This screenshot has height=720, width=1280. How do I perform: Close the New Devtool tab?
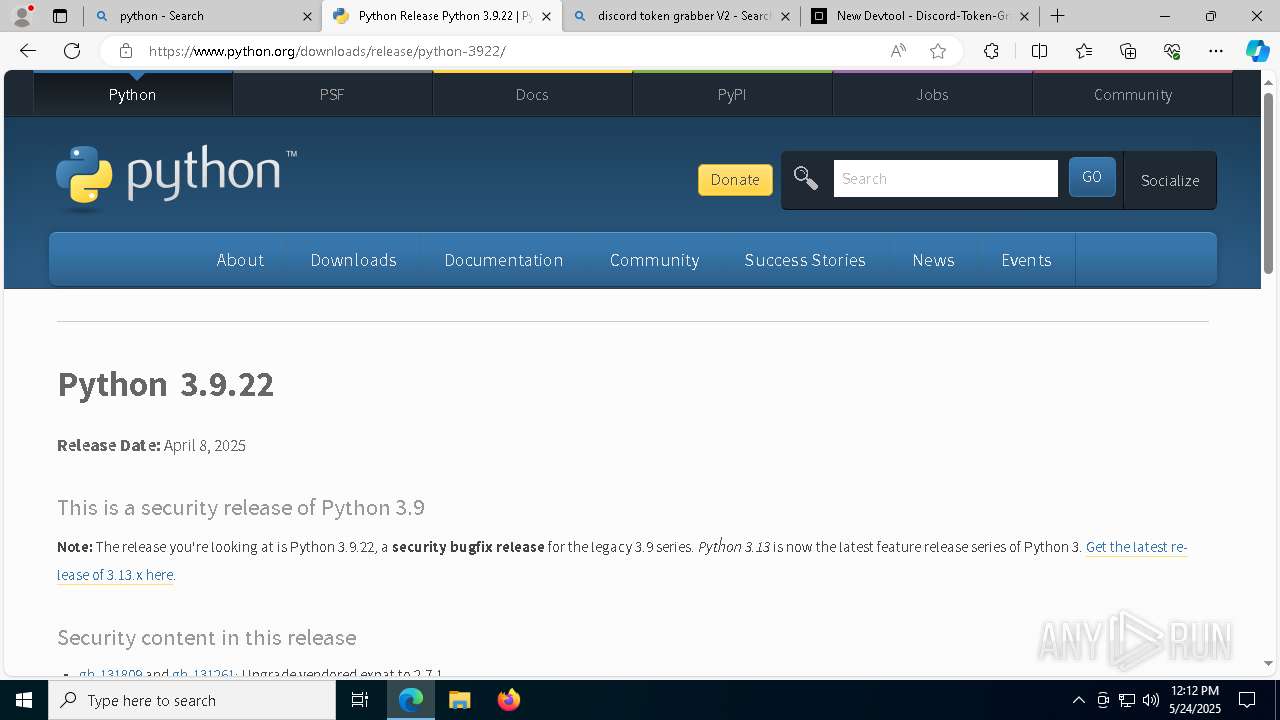1024,16
